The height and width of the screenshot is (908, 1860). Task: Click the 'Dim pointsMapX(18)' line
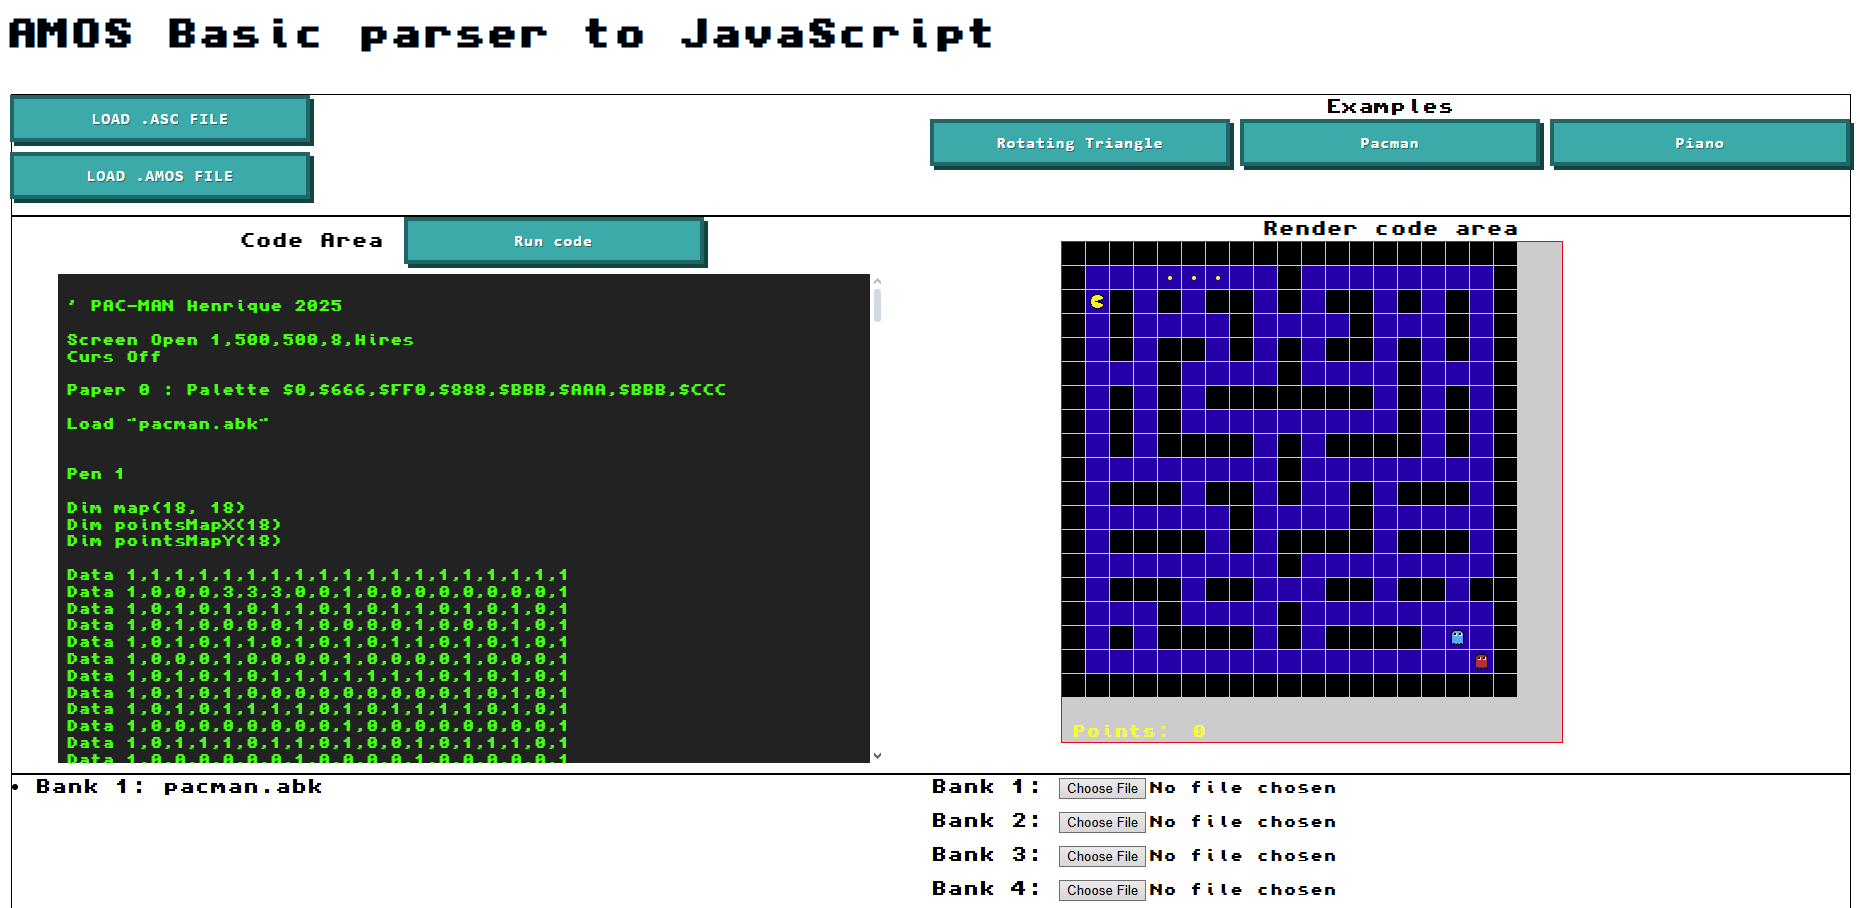(174, 525)
